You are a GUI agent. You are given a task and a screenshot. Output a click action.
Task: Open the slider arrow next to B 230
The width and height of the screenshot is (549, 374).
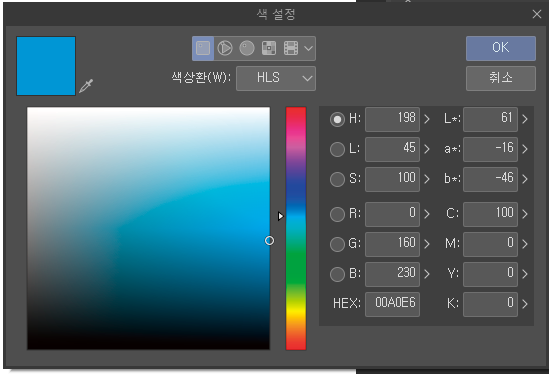point(427,274)
